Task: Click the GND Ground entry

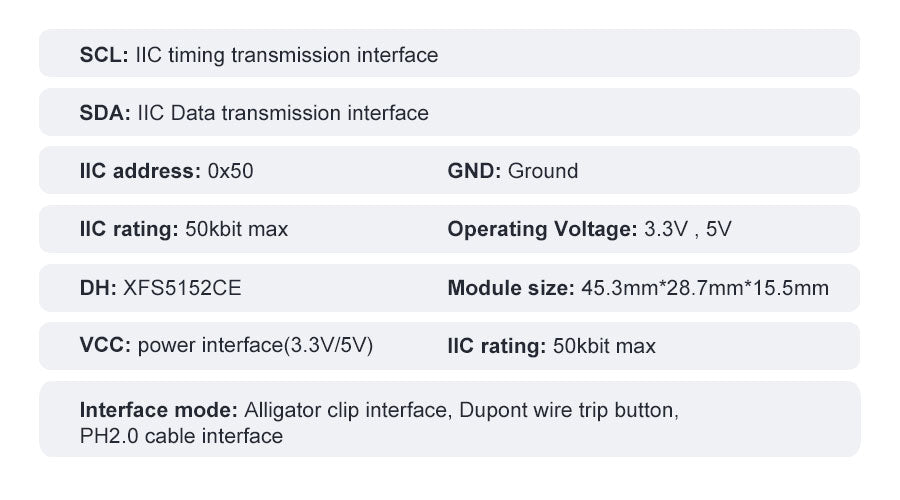Action: (513, 171)
